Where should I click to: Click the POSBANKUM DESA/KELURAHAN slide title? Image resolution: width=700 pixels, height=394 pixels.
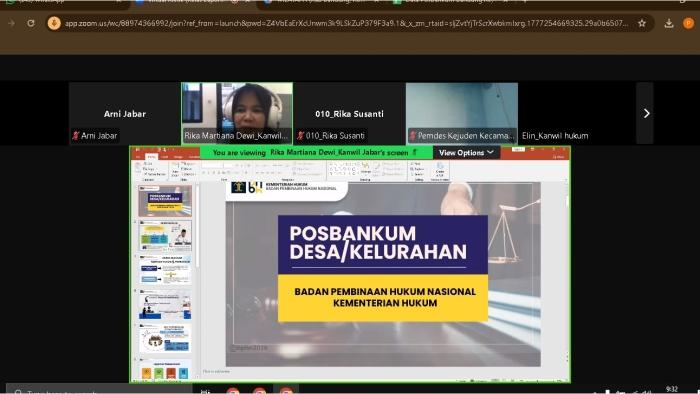pyautogui.click(x=378, y=243)
